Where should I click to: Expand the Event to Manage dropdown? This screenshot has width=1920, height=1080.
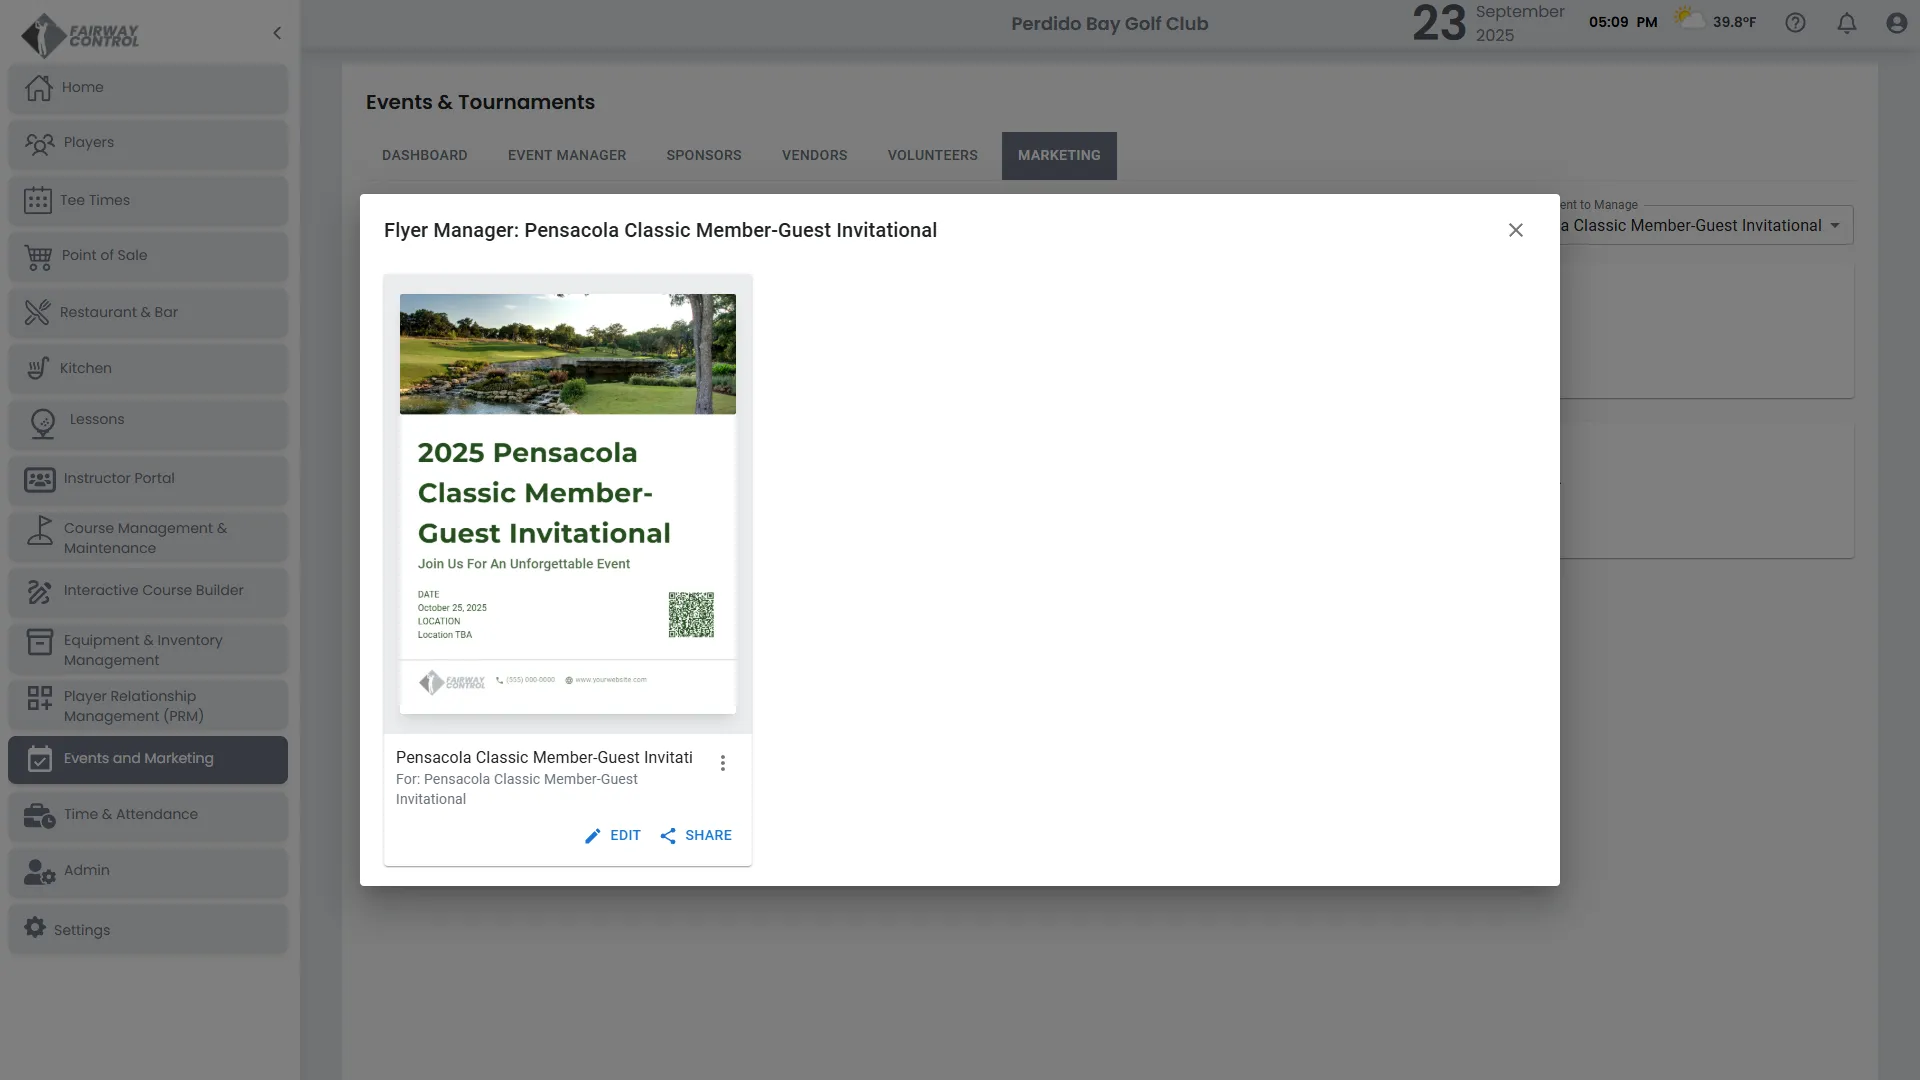click(1834, 226)
